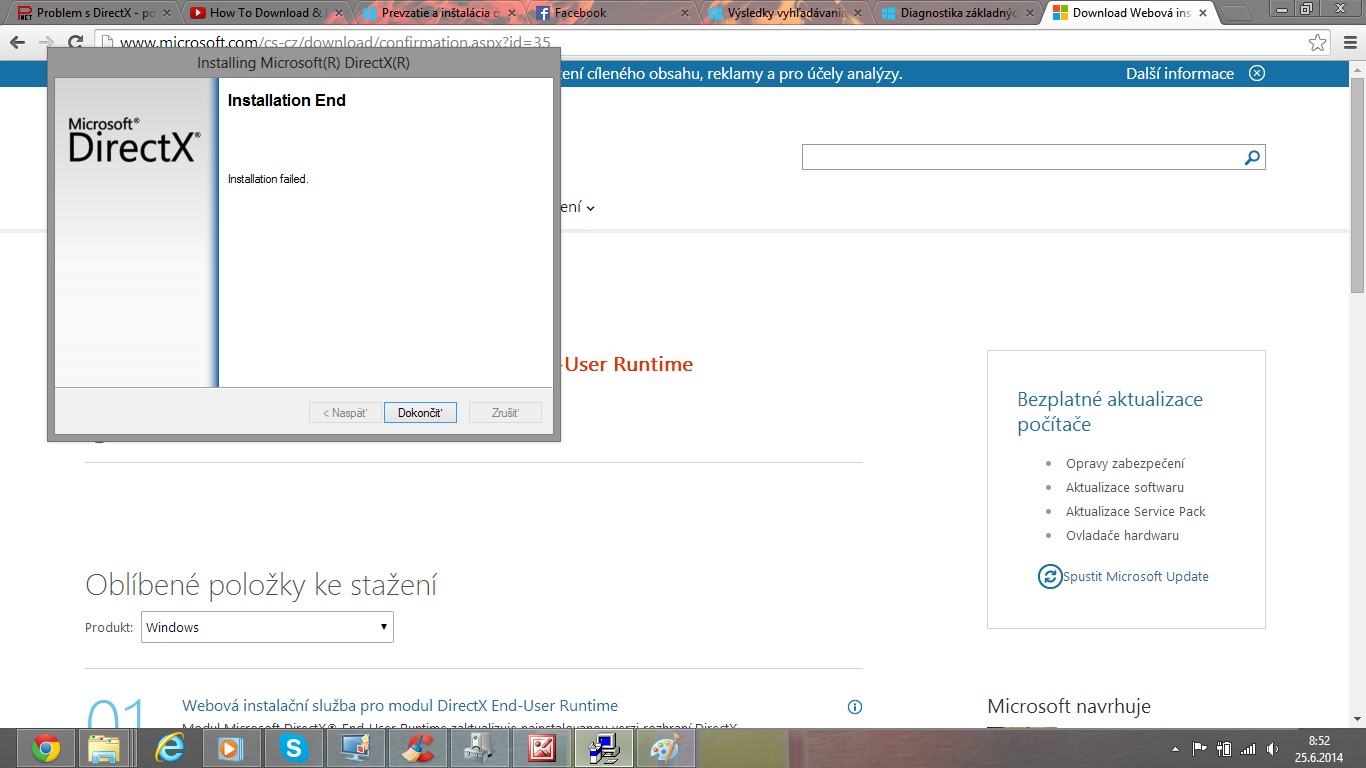Open the Produkt dropdown showing Windows
Image resolution: width=1366 pixels, height=768 pixels.
click(267, 627)
